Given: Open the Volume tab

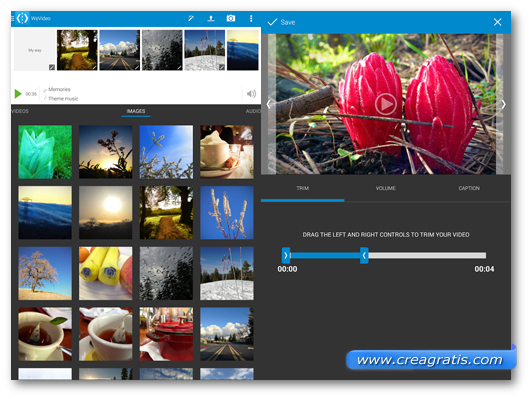Looking at the screenshot, I should [386, 188].
